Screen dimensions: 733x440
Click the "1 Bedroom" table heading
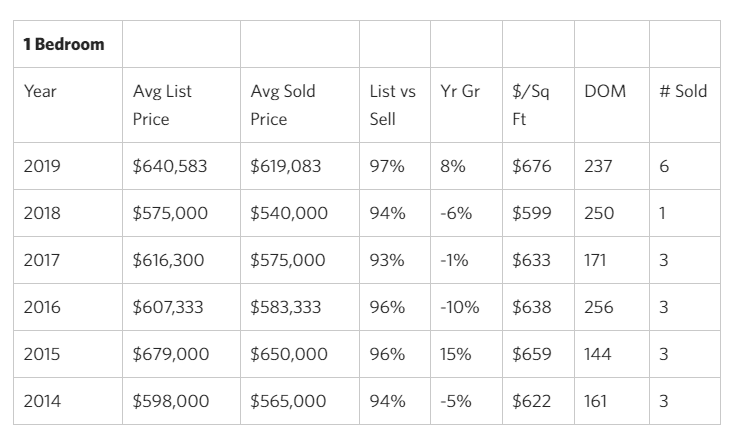pyautogui.click(x=64, y=45)
